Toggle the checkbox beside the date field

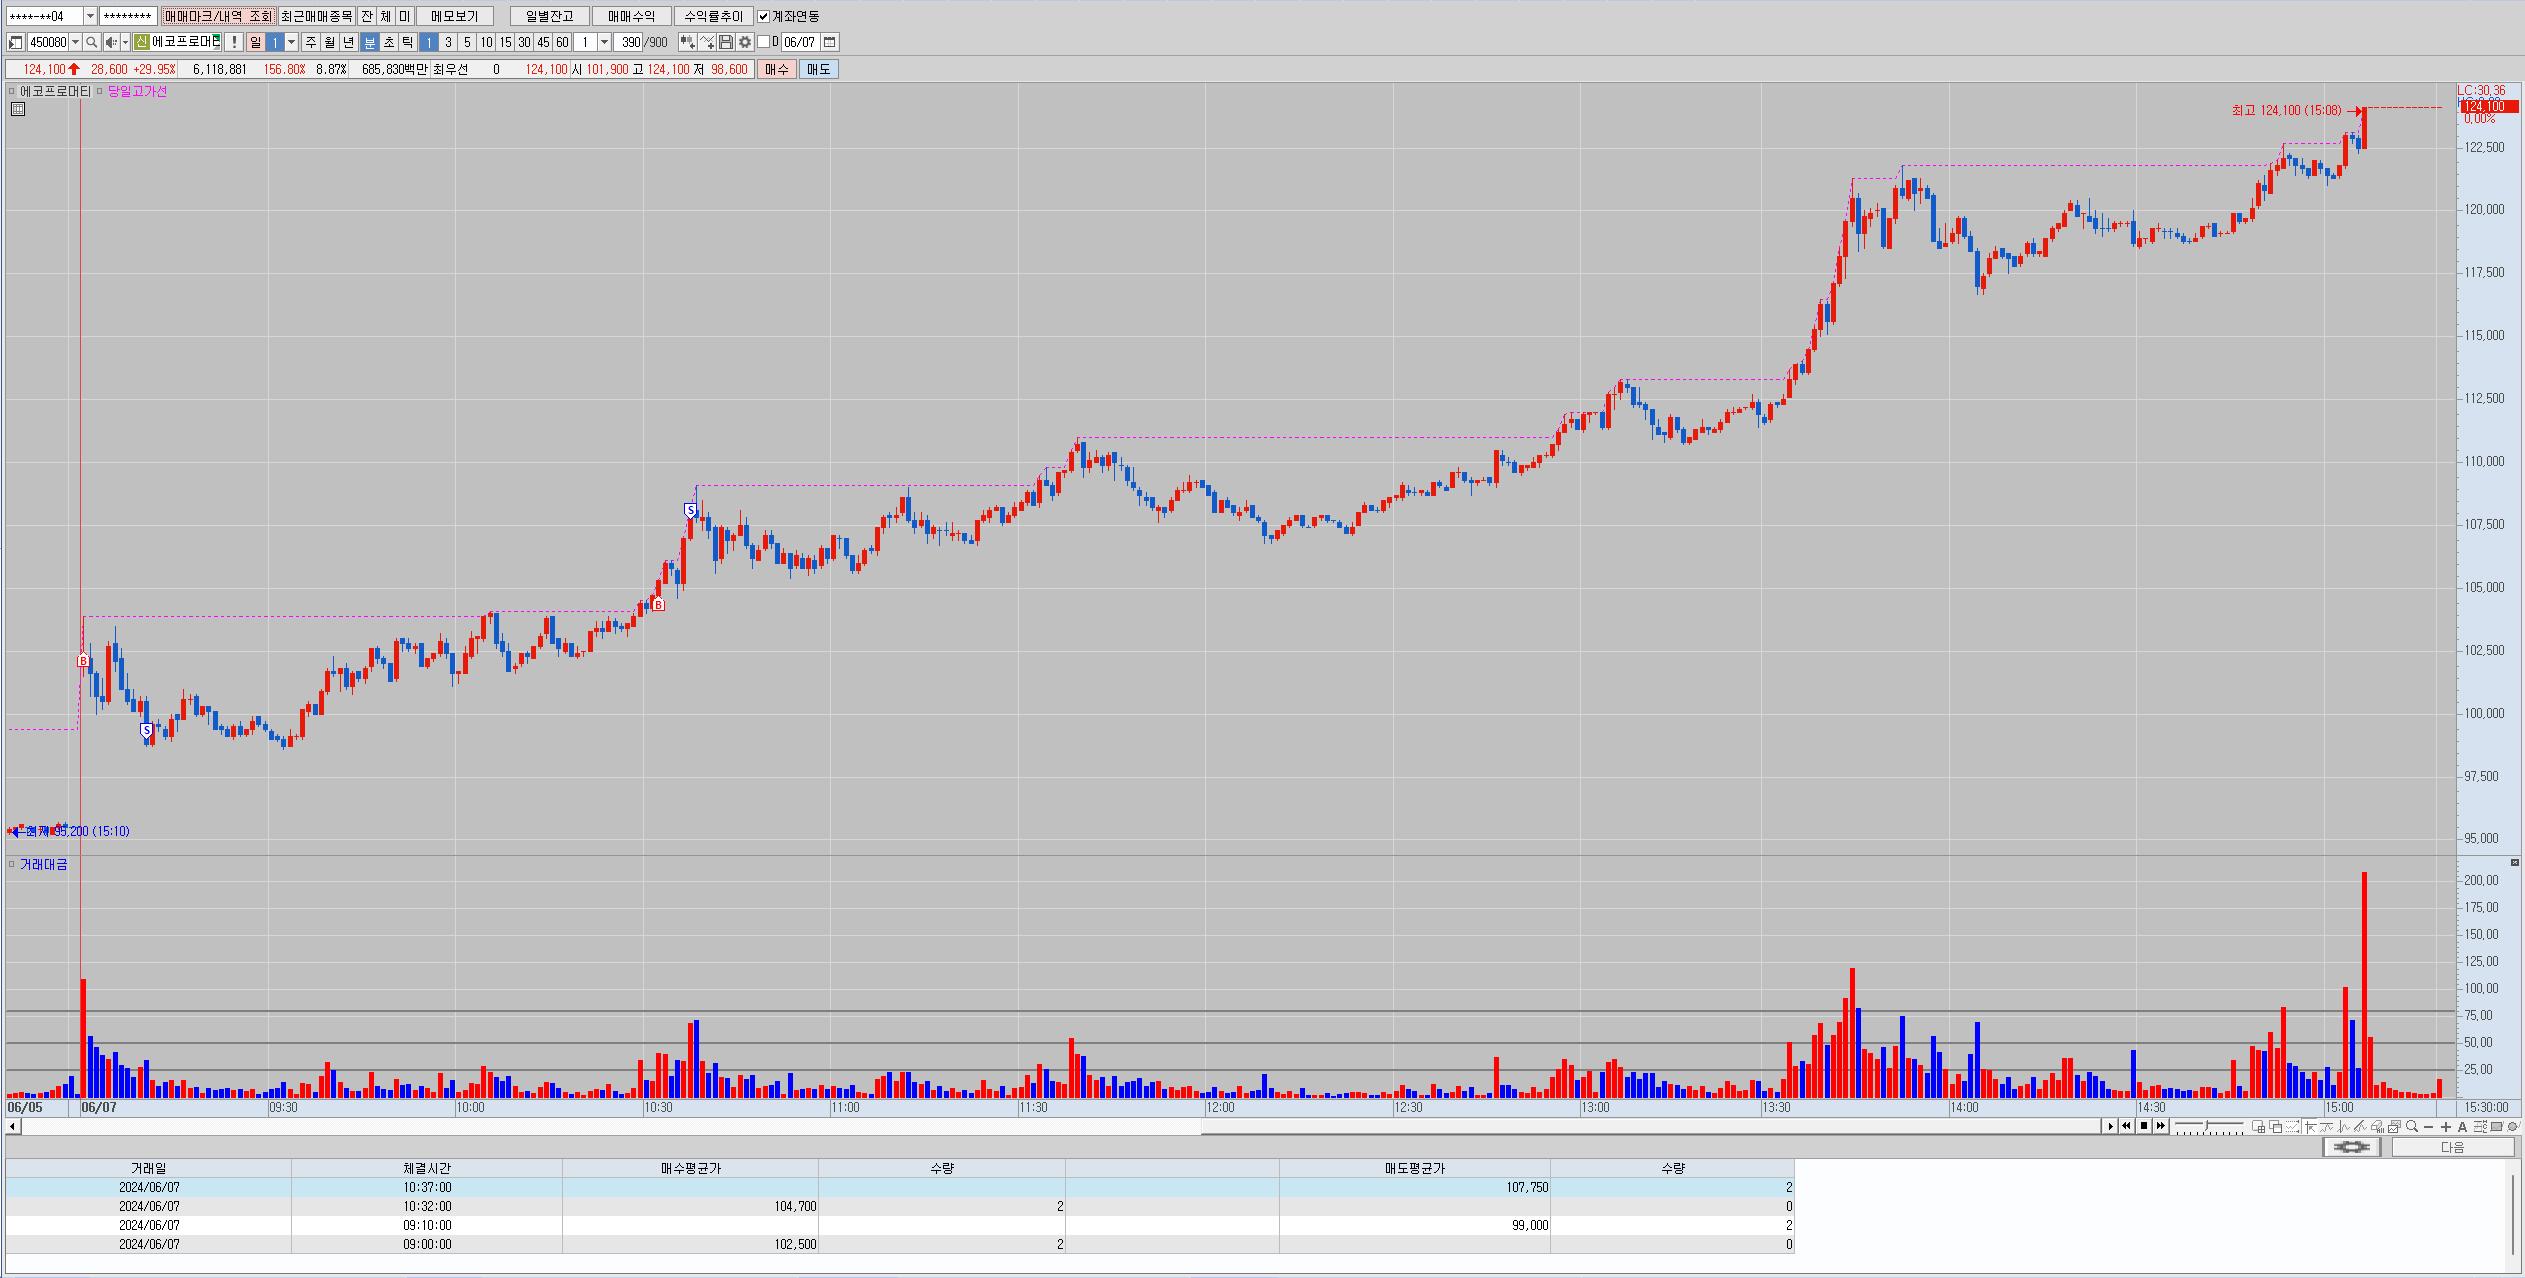point(764,42)
